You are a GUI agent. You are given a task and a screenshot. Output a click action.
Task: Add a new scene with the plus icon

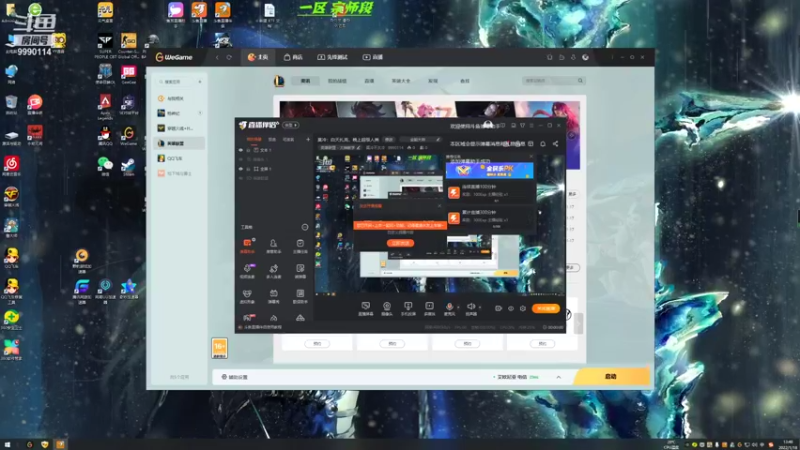[308, 139]
